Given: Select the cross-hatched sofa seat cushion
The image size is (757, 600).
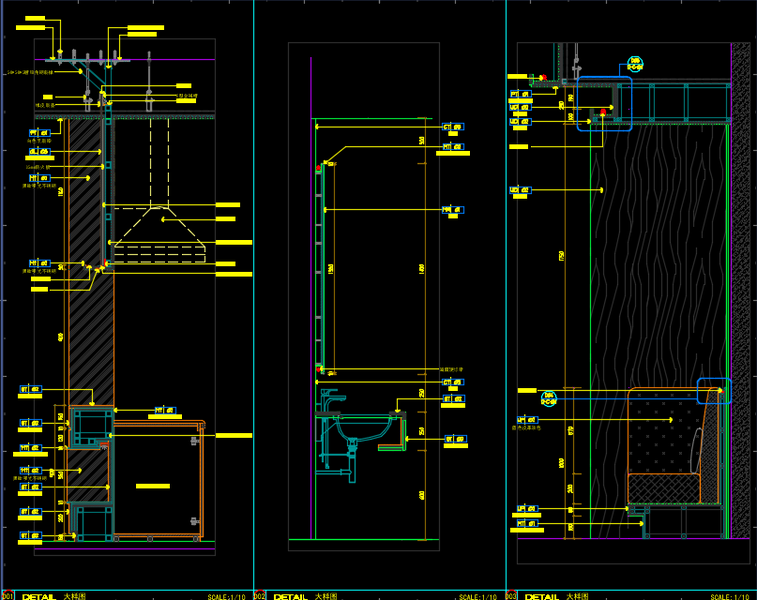Looking at the screenshot, I should click(x=664, y=488).
